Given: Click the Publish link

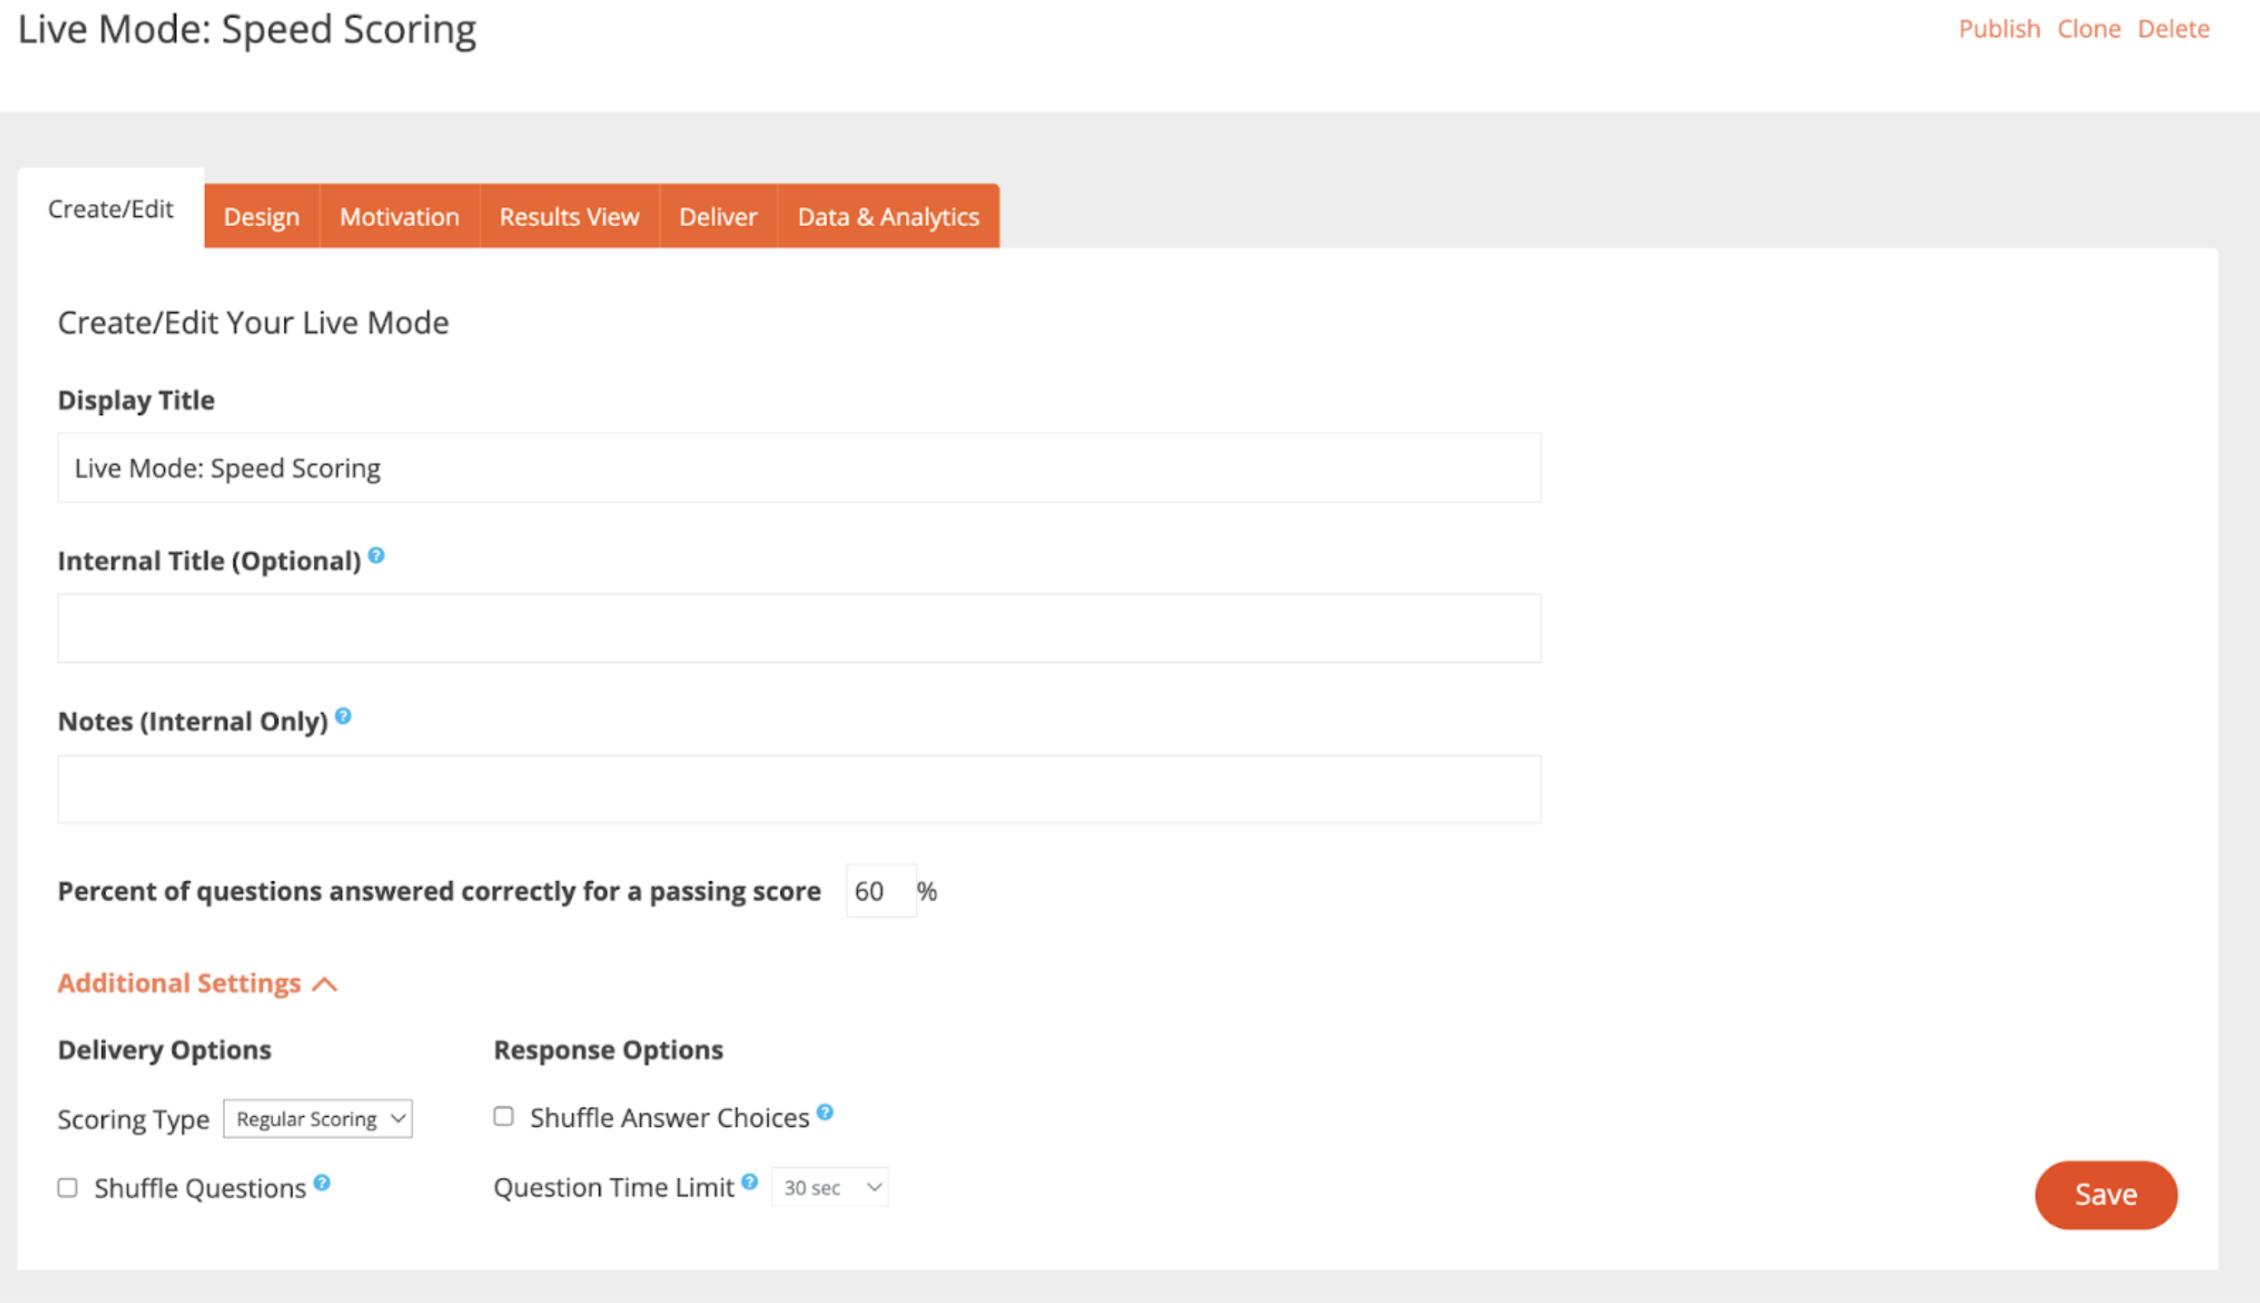Looking at the screenshot, I should point(1998,29).
